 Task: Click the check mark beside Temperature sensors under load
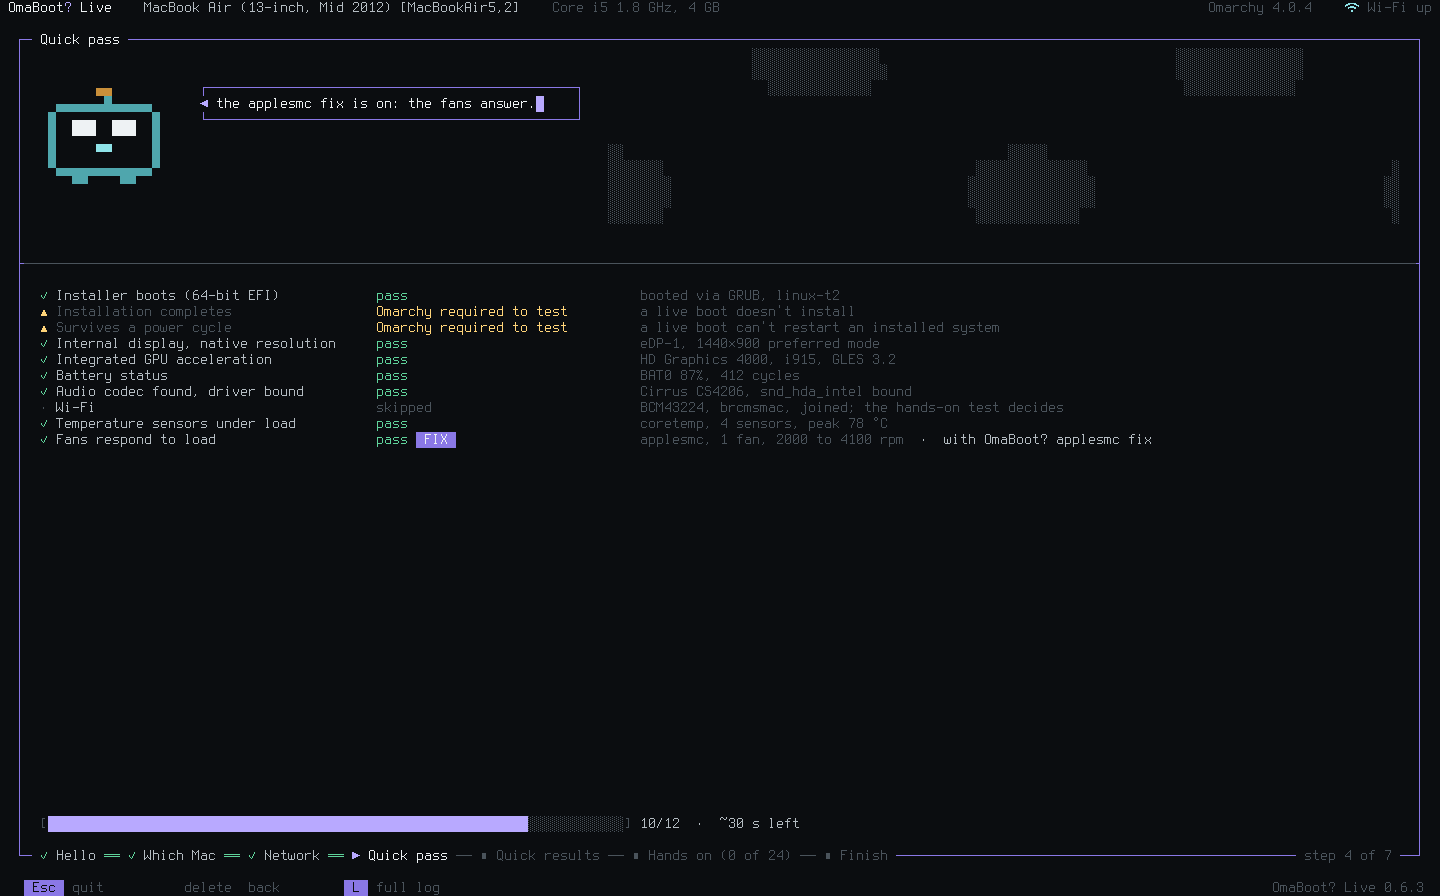(x=44, y=423)
